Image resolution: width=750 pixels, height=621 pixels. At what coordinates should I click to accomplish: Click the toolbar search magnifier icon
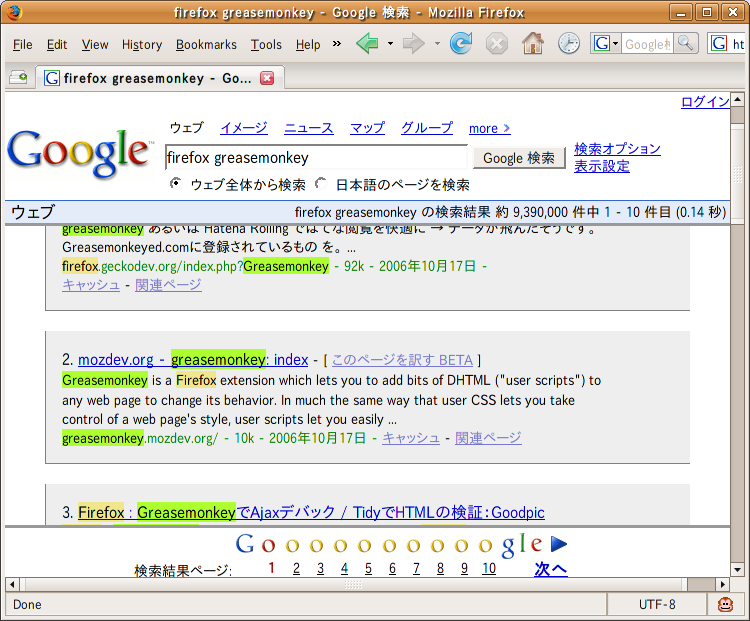click(x=685, y=44)
